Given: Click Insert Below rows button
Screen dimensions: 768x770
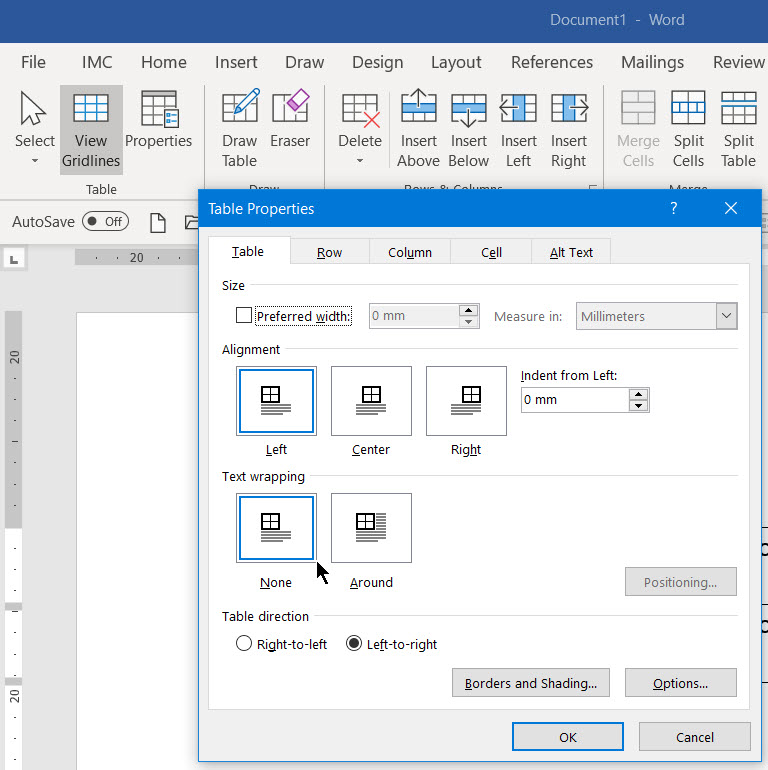Looking at the screenshot, I should point(468,130).
